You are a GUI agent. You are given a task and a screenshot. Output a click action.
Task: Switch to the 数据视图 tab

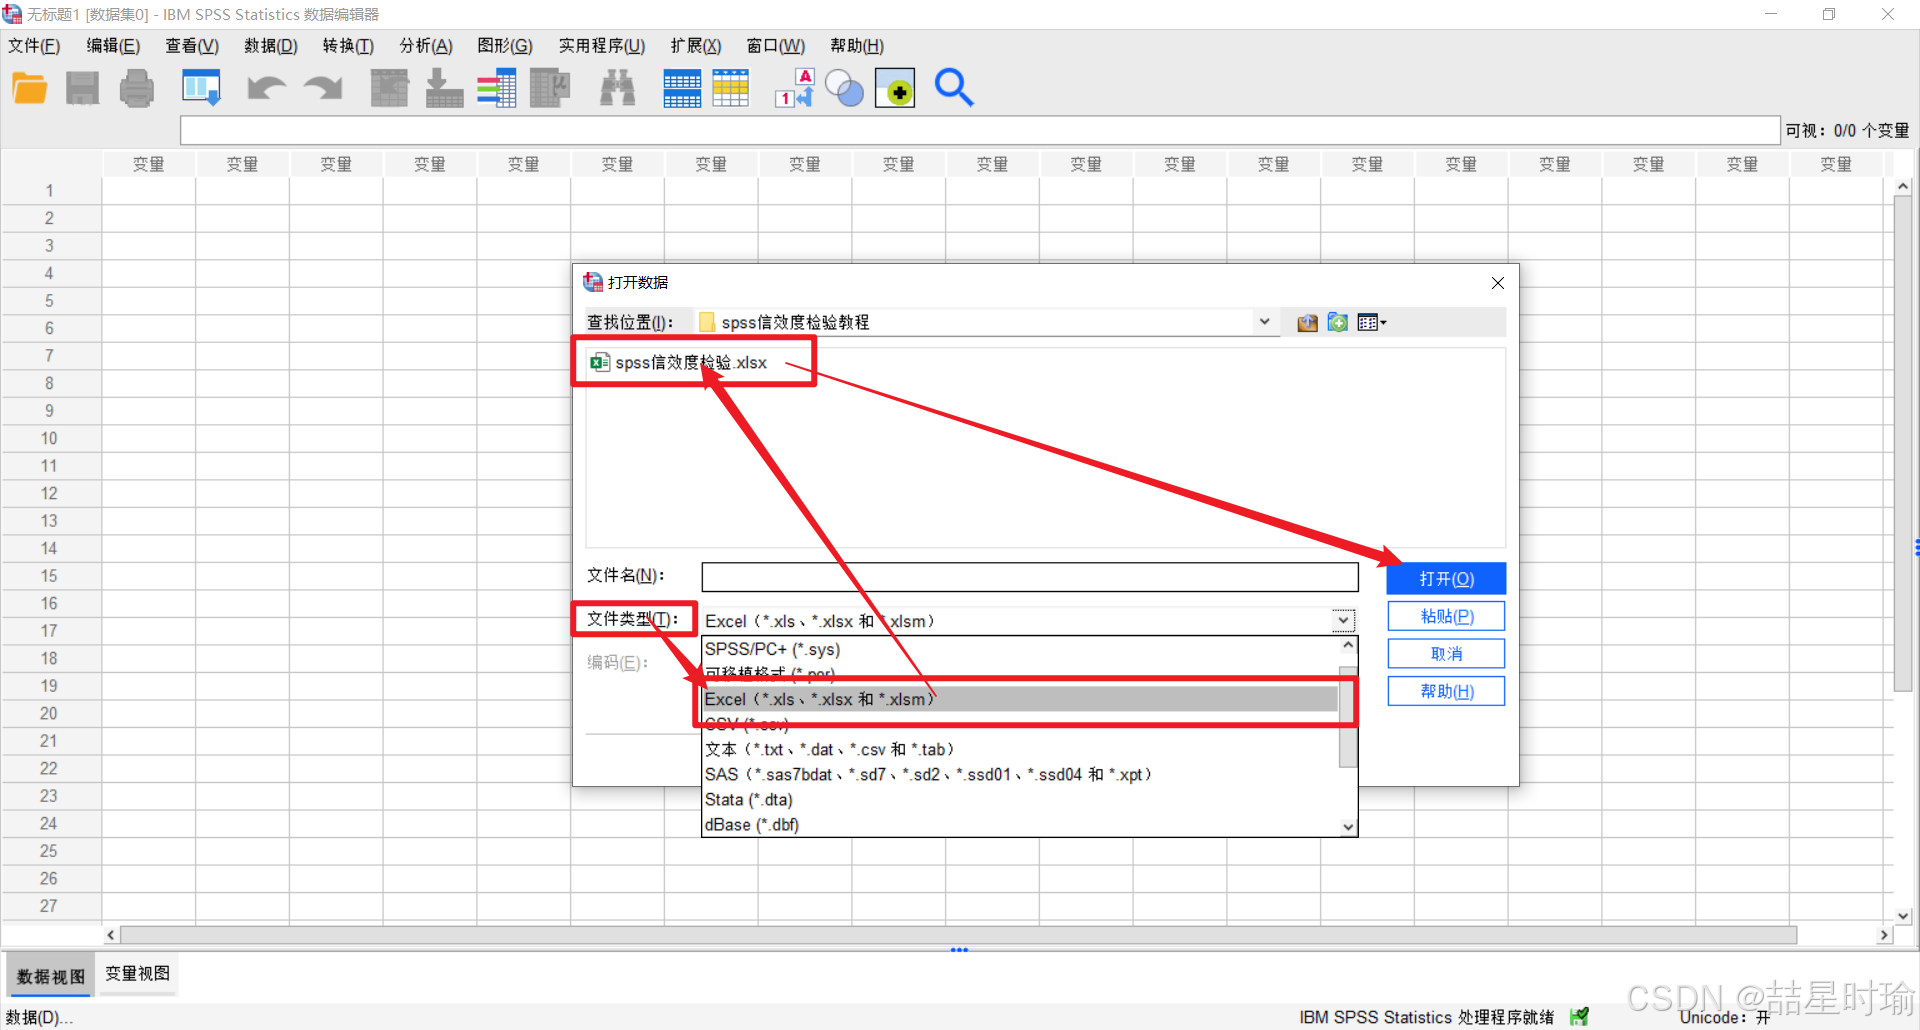[x=51, y=976]
